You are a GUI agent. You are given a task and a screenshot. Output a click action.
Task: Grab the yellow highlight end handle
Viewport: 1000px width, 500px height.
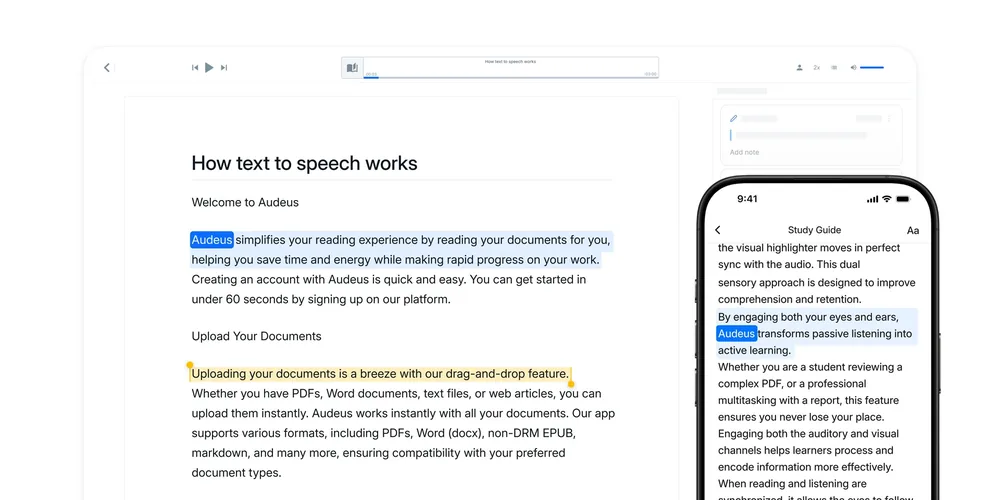[x=571, y=384]
